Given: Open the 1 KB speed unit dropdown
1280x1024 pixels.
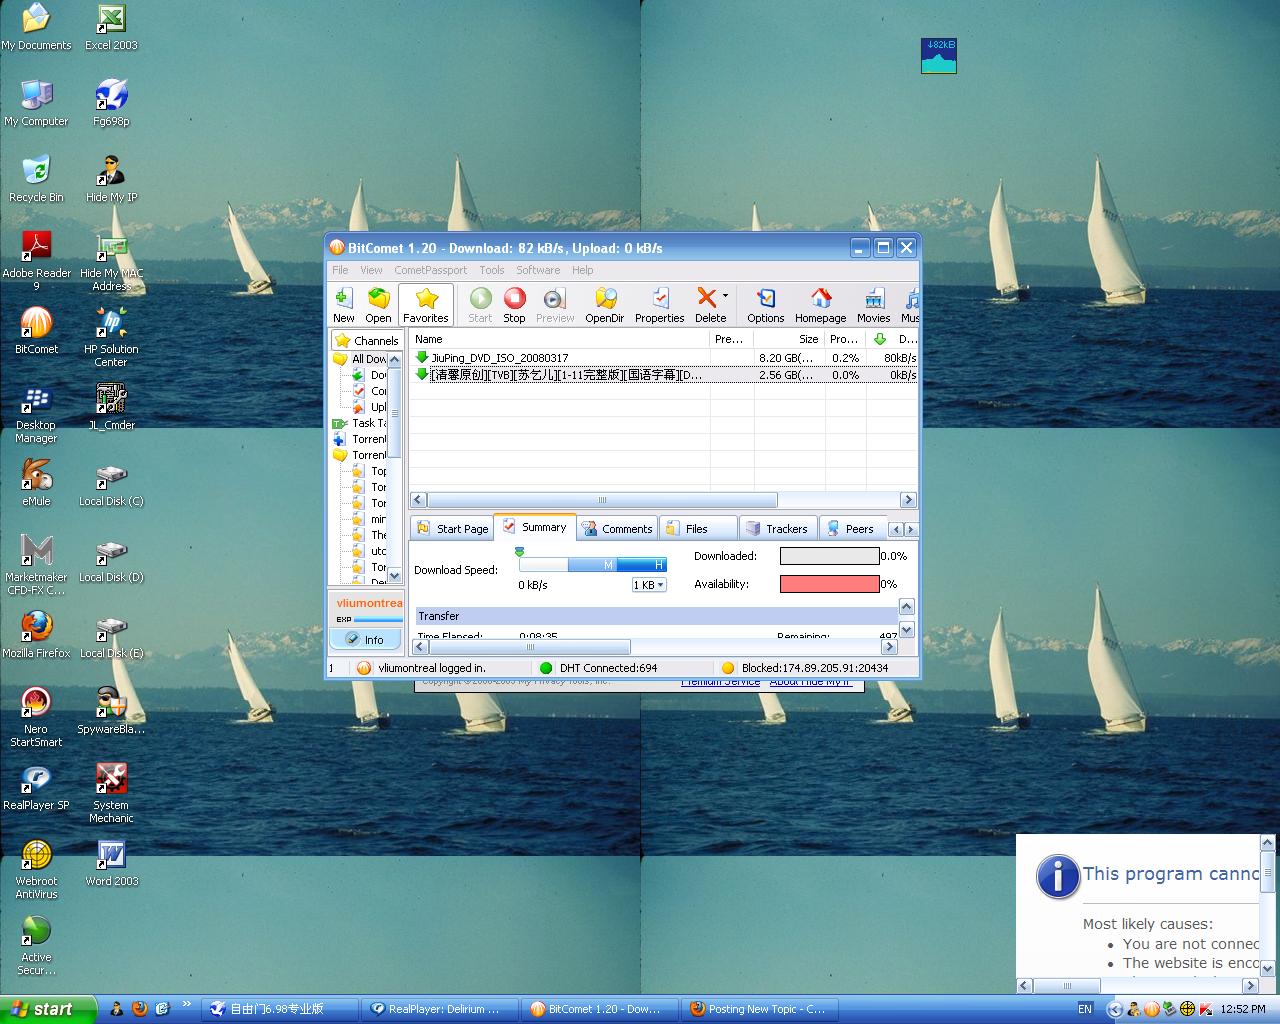Looking at the screenshot, I should point(649,585).
